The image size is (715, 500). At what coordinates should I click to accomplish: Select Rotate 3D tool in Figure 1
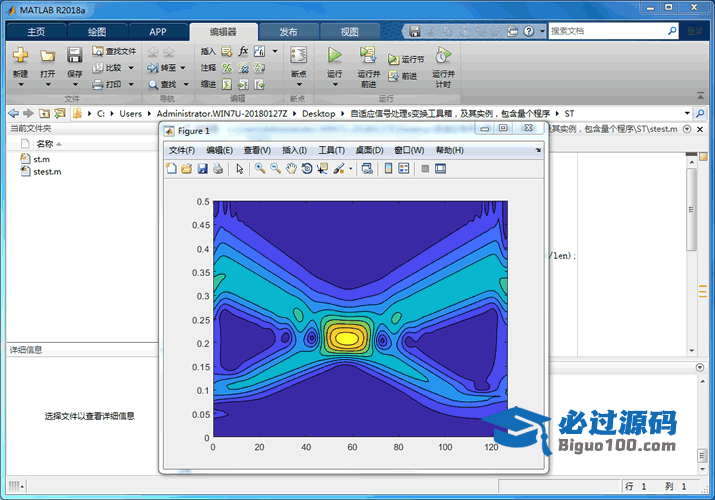click(307, 169)
